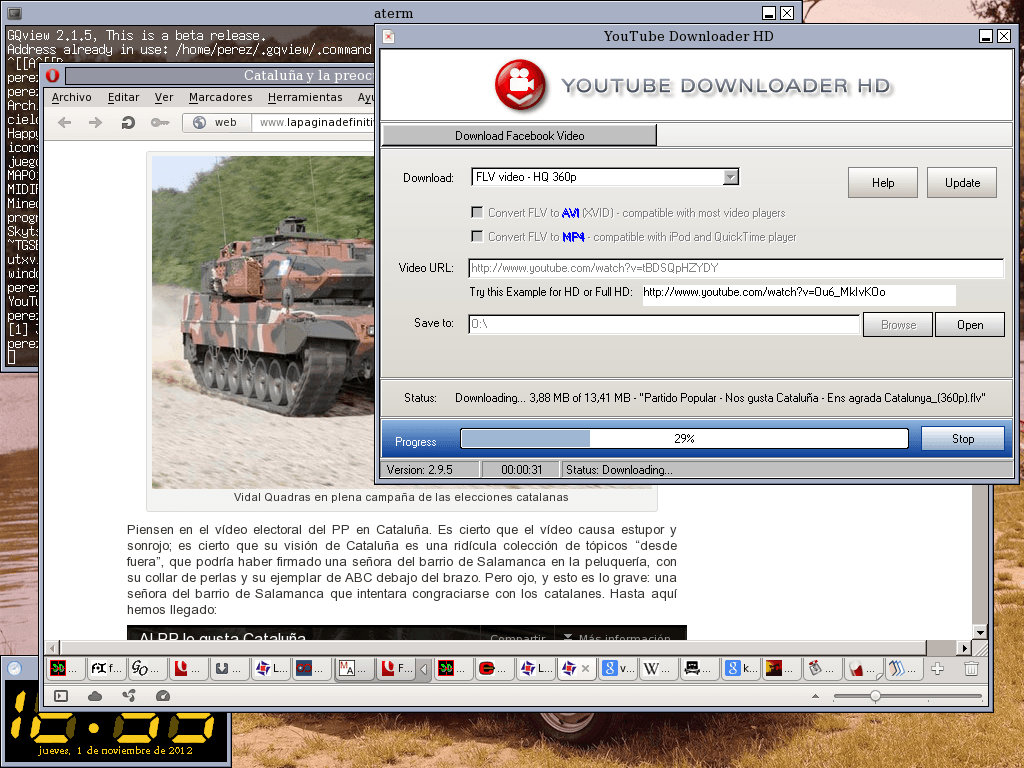Open the Editar menu in Opera
This screenshot has height=768, width=1024.
pyautogui.click(x=123, y=97)
